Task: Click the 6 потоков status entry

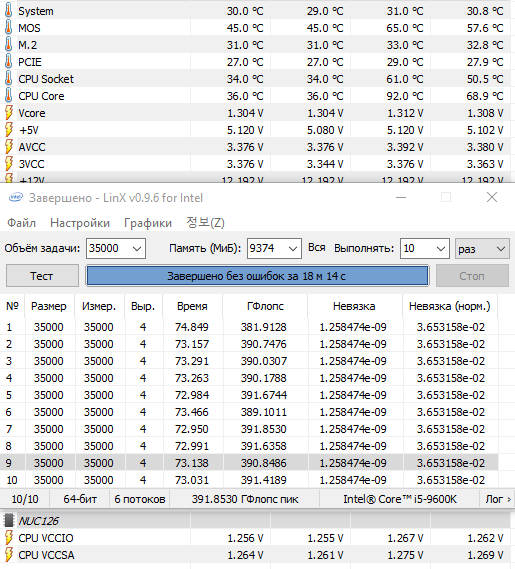Action: coord(140,499)
